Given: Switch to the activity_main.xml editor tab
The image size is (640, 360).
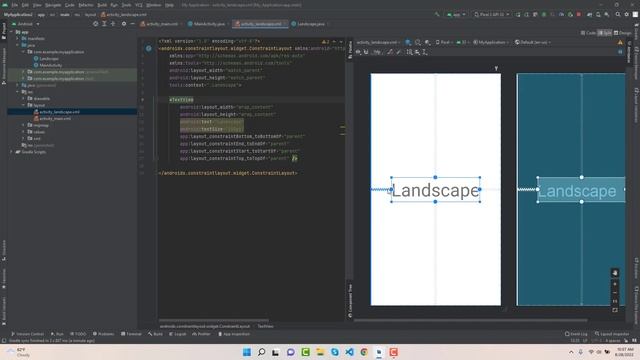Looking at the screenshot, I should [159, 24].
